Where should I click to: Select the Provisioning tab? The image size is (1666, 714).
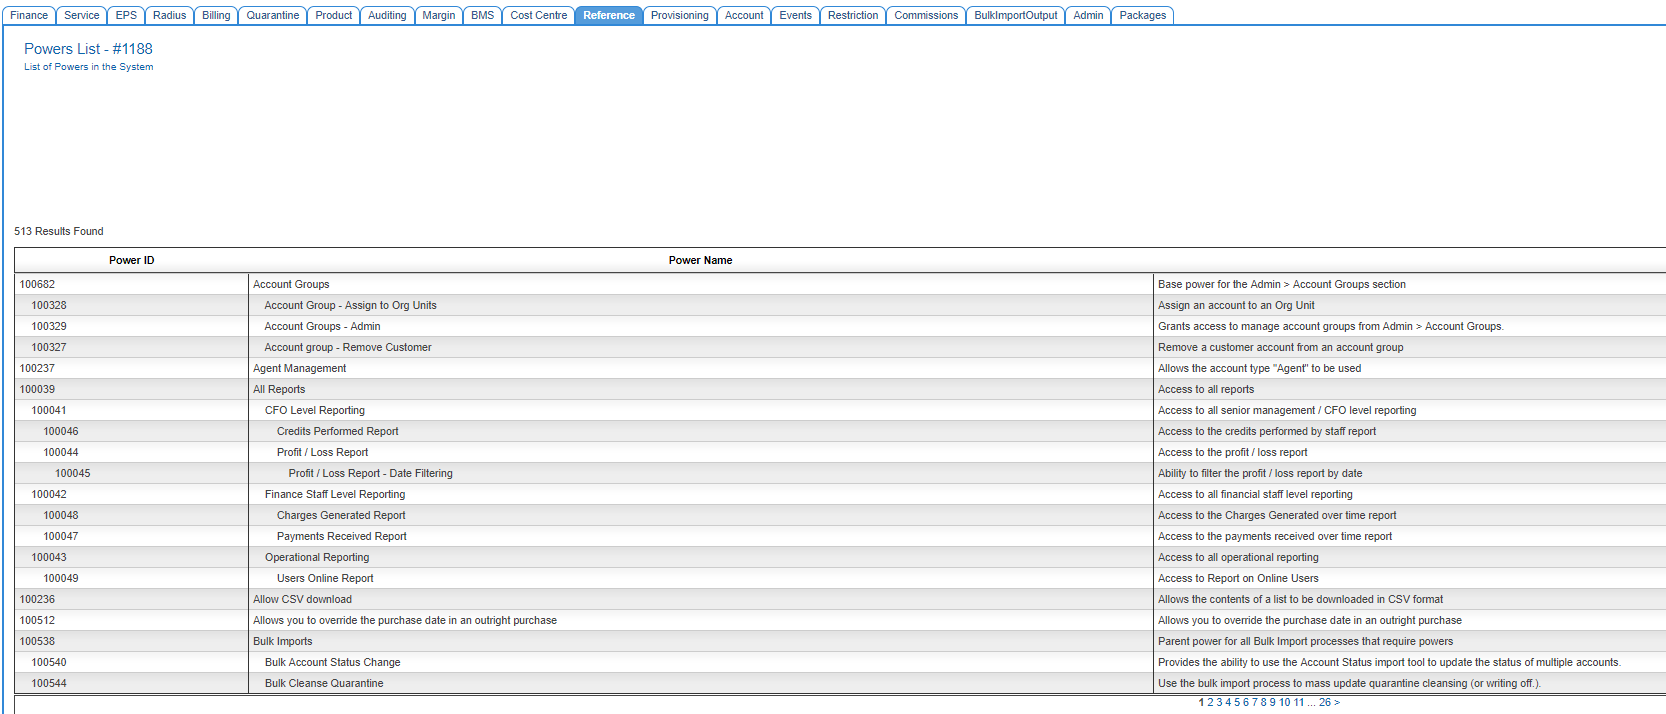coord(679,15)
